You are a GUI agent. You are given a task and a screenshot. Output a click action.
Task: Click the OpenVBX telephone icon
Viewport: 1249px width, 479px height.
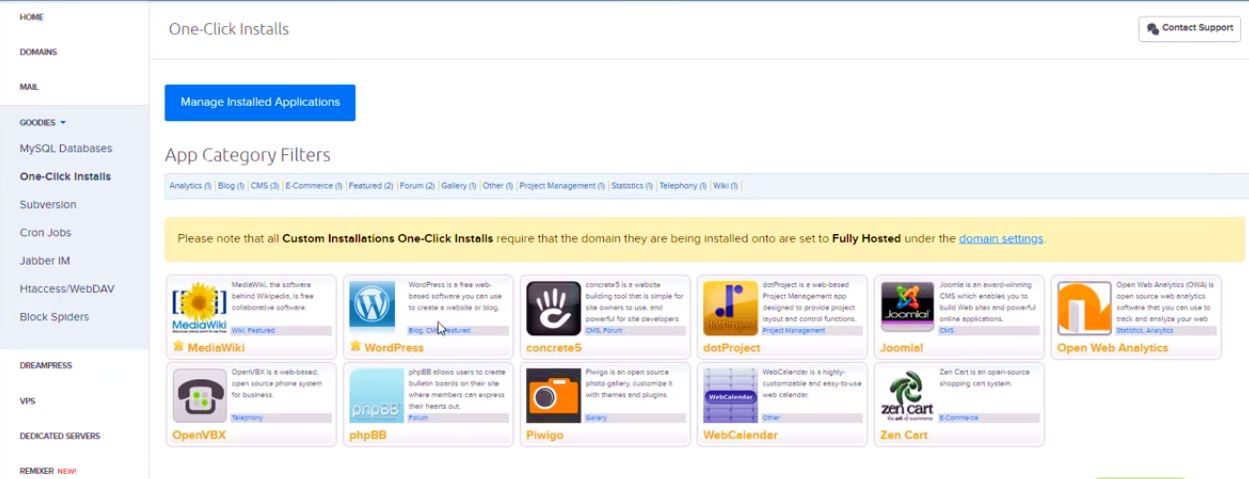point(199,396)
